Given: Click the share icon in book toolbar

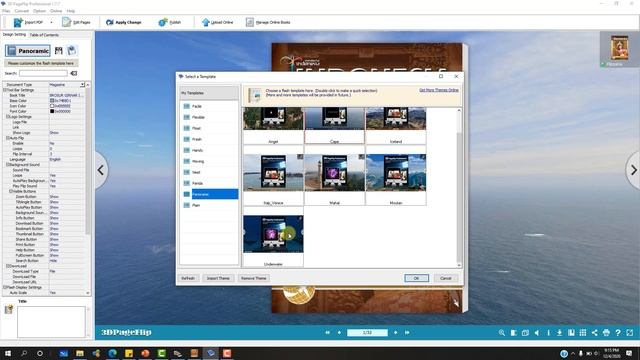Looking at the screenshot, I should coord(594,333).
